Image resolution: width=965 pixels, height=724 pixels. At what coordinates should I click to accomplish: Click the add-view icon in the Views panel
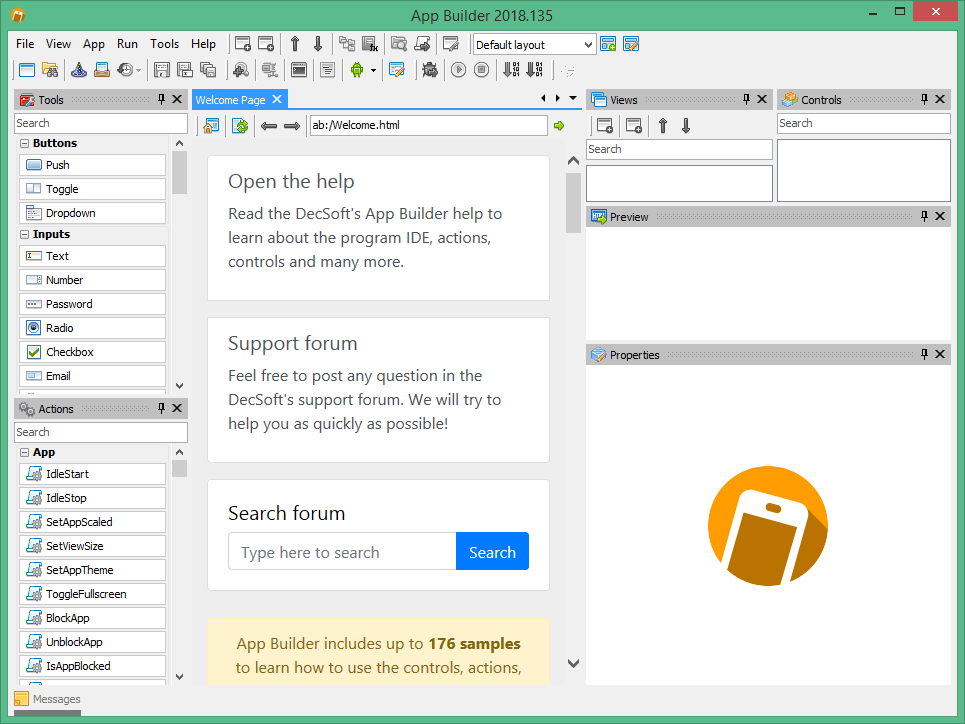coord(605,125)
